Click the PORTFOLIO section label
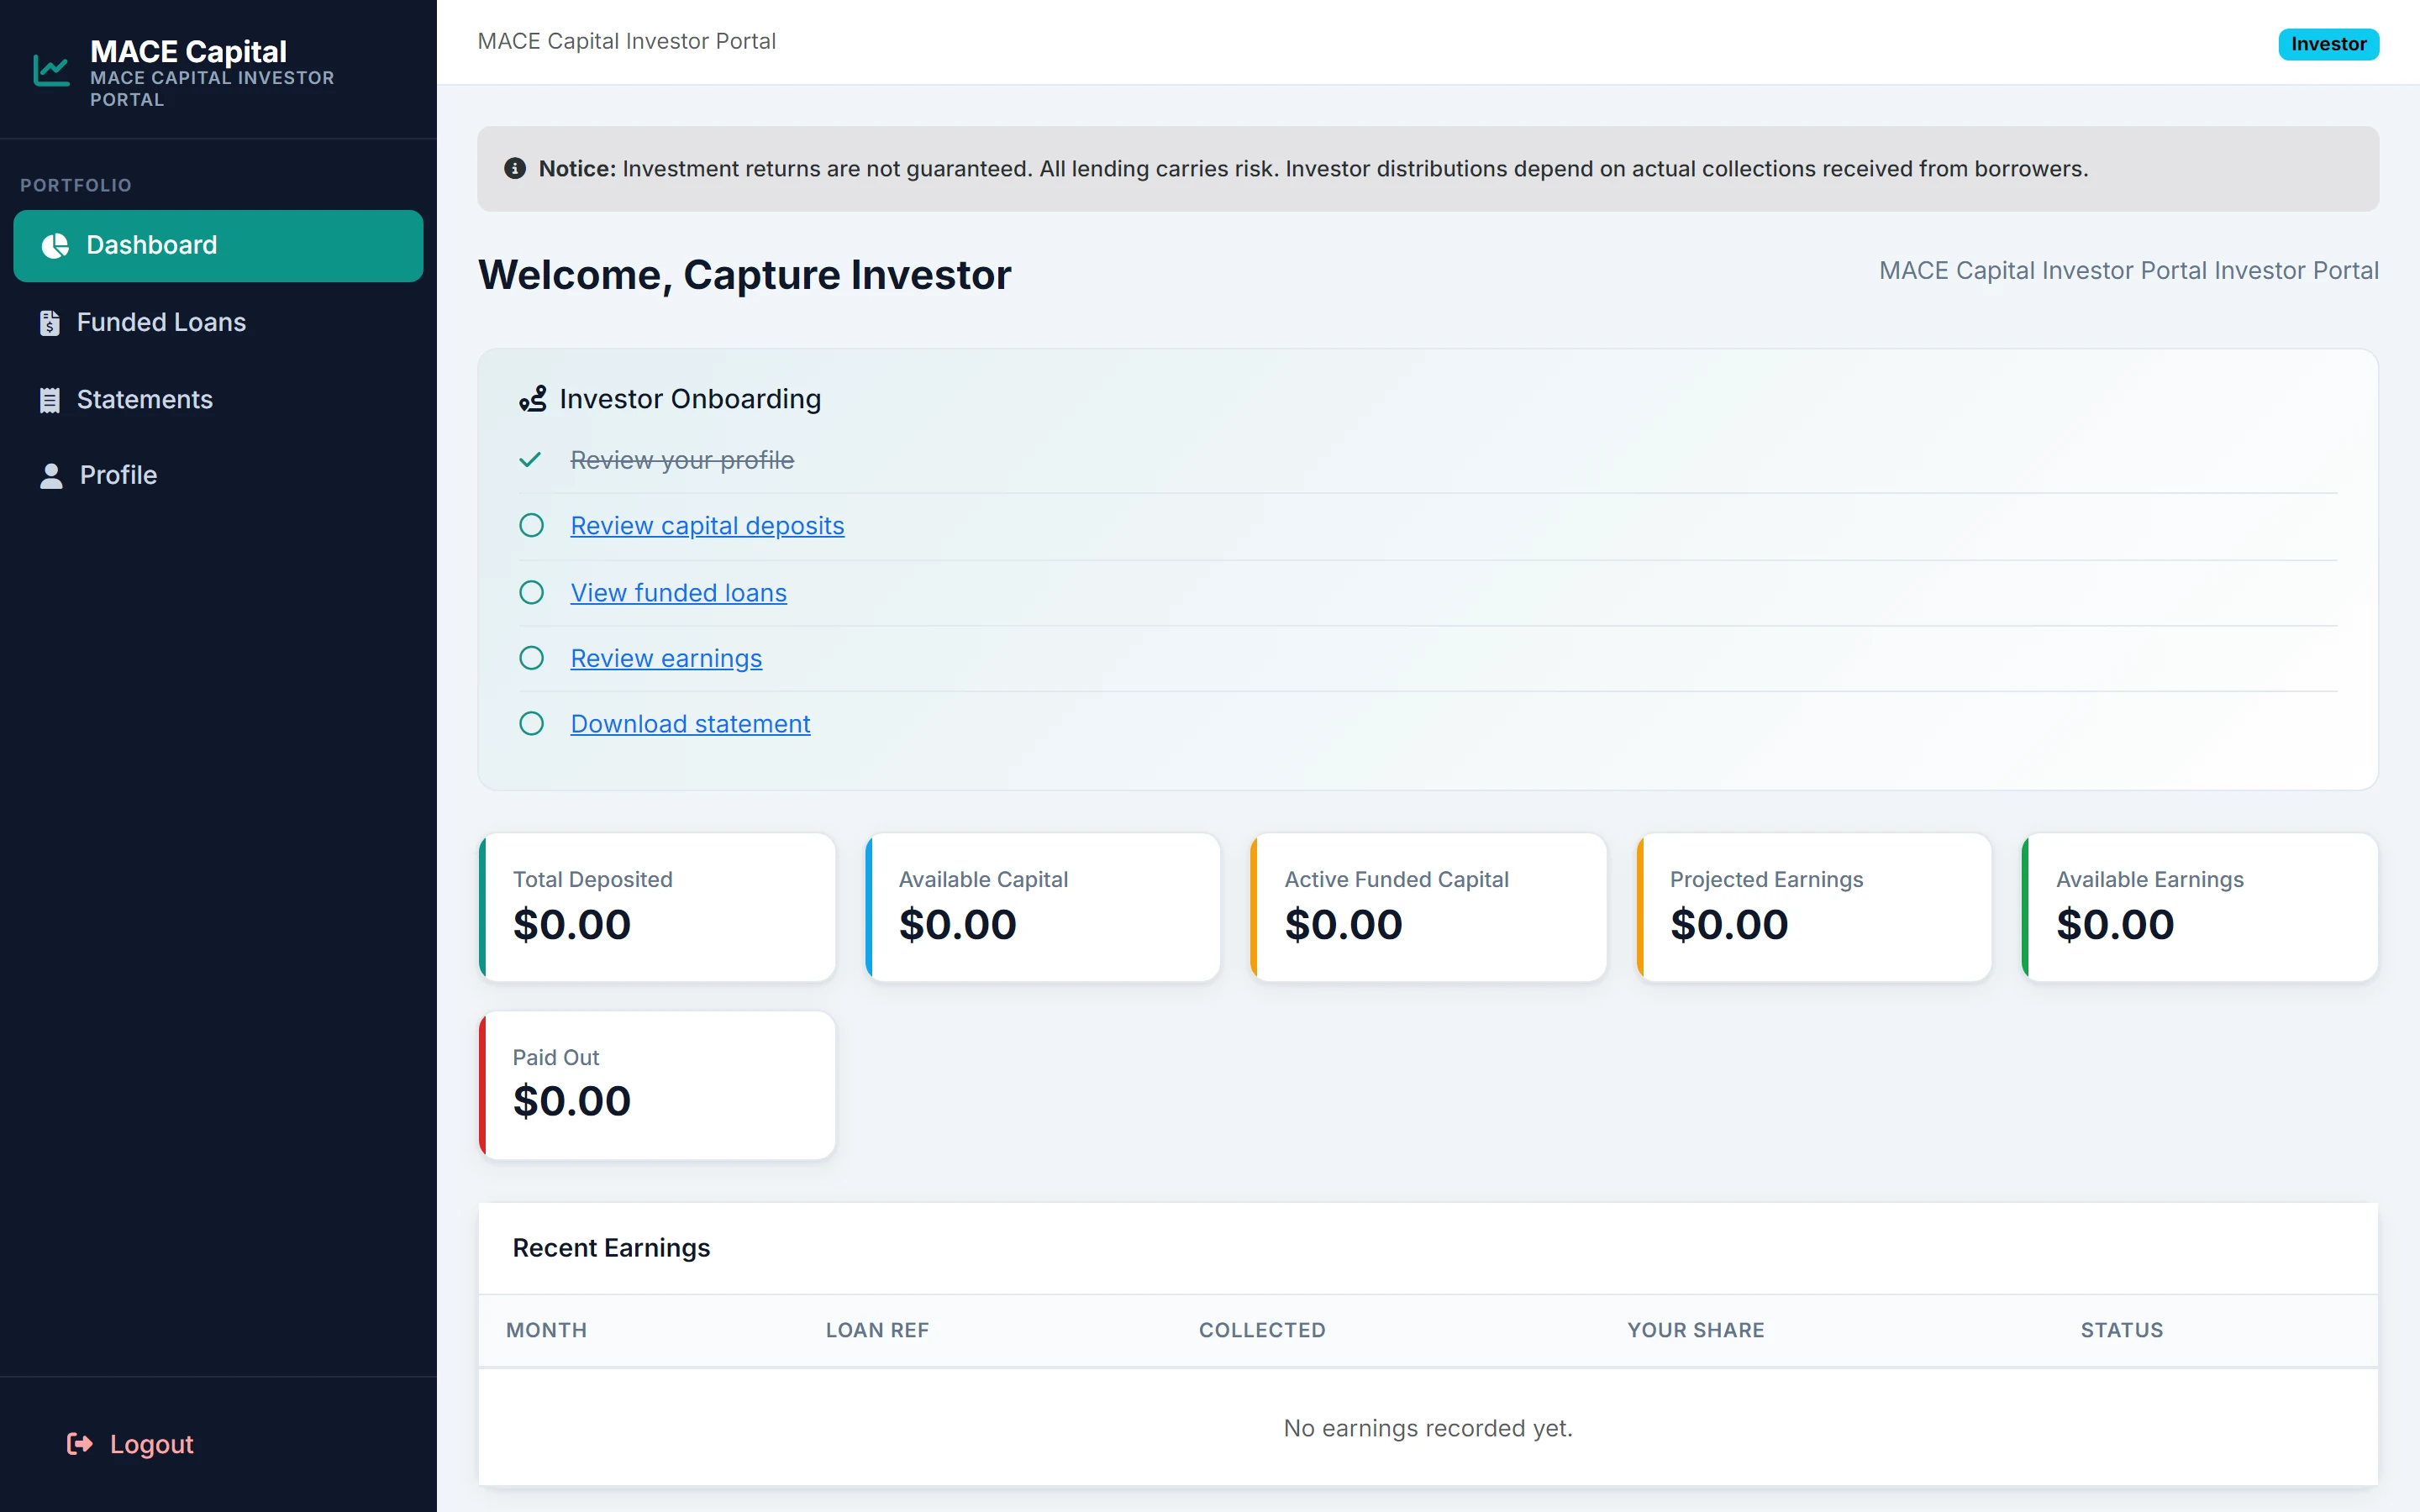2420x1512 pixels. point(76,185)
